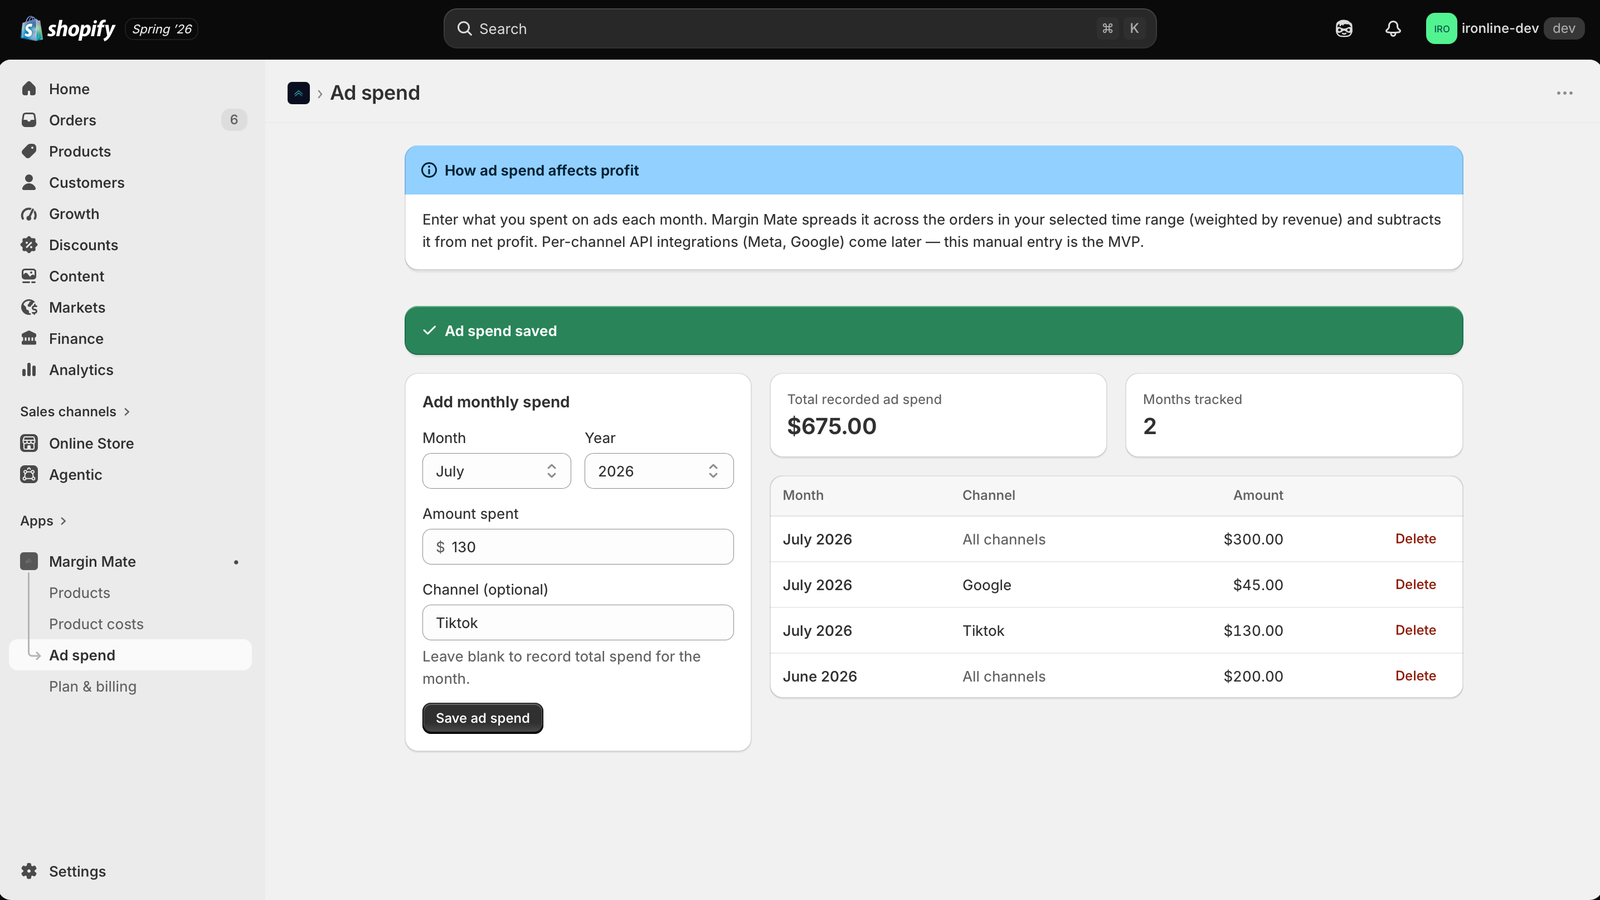Viewport: 1600px width, 900px height.
Task: Select Ad spend in sidebar
Action: pyautogui.click(x=130, y=655)
